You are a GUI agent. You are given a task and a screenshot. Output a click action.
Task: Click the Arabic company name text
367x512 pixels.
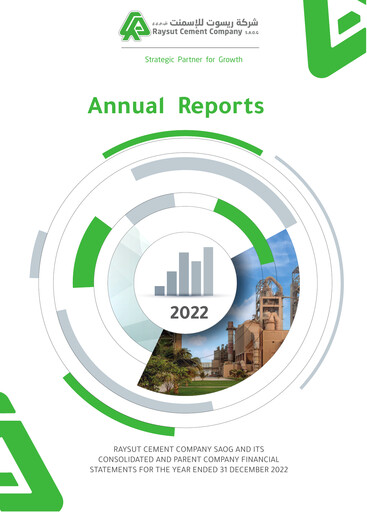point(214,22)
